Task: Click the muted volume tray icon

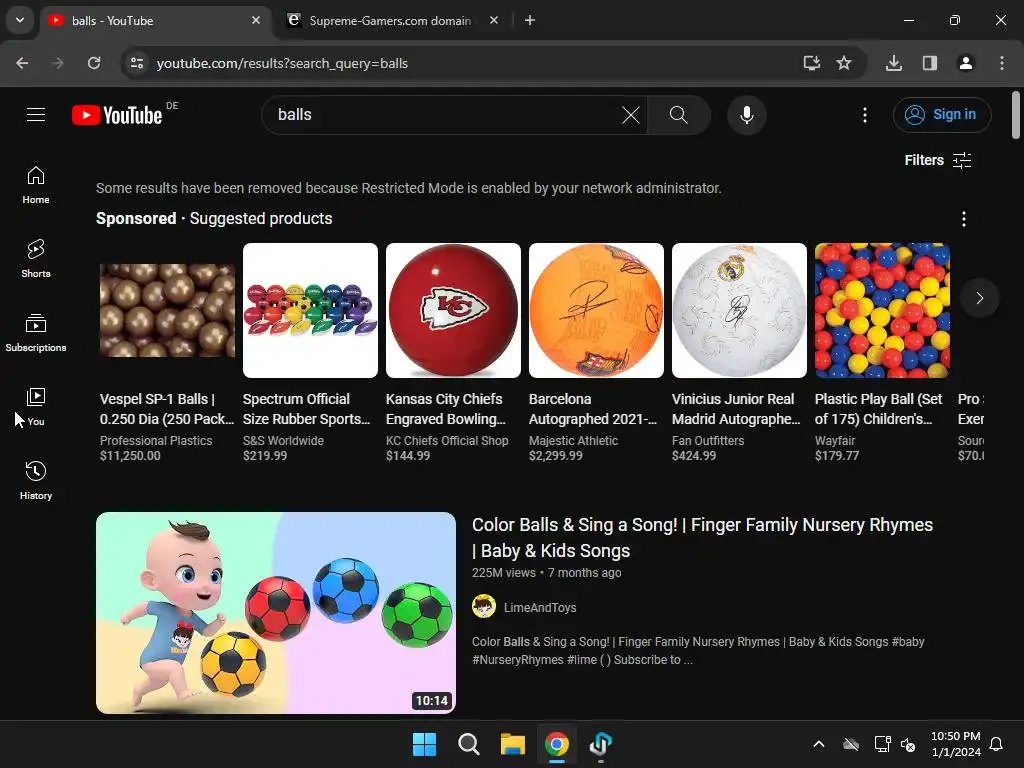Action: [x=908, y=744]
